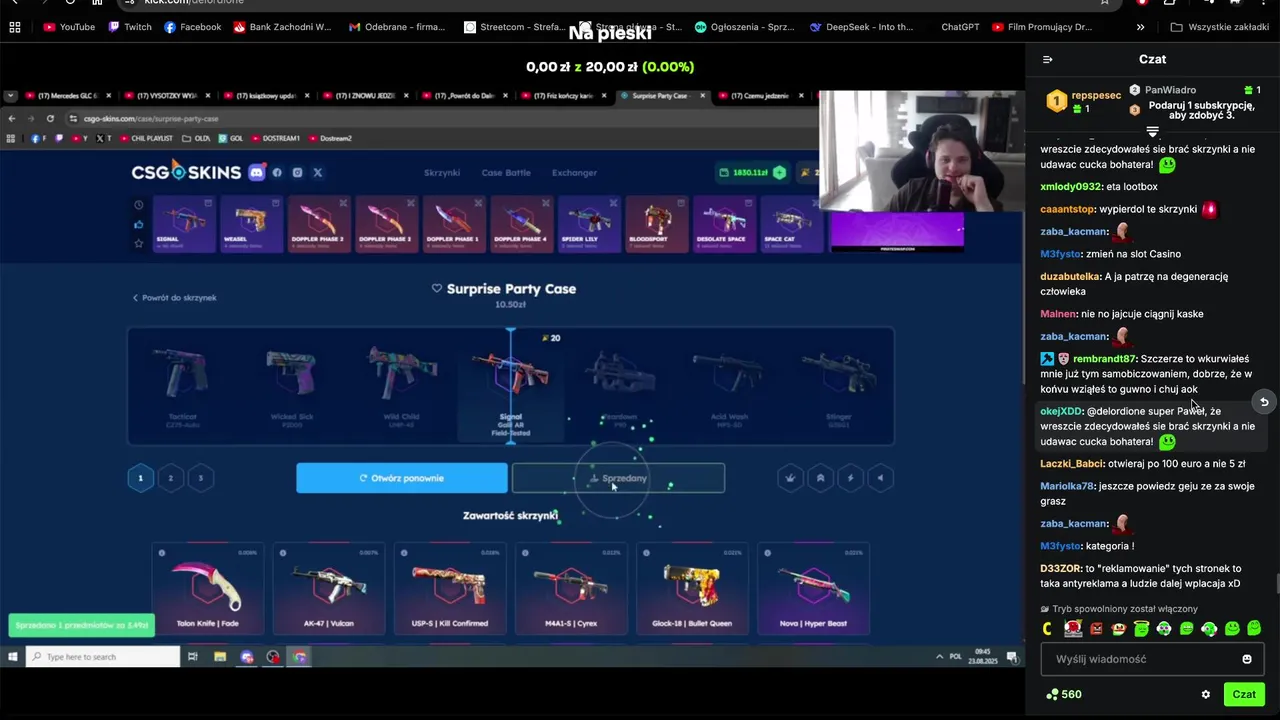Select the AK-47 | Vulcan item card

329,589
